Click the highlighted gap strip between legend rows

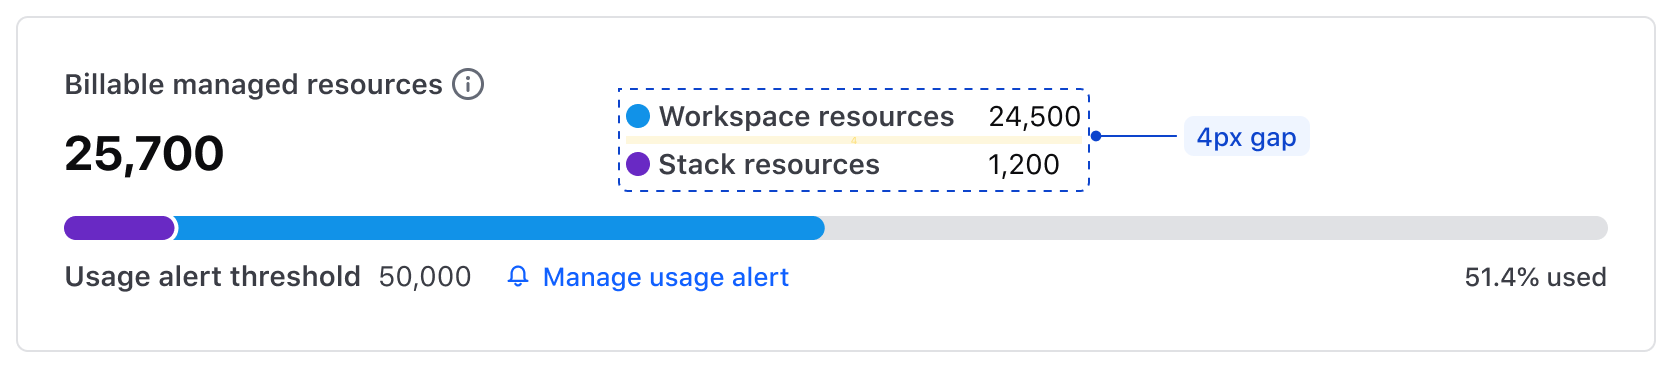[x=854, y=141]
